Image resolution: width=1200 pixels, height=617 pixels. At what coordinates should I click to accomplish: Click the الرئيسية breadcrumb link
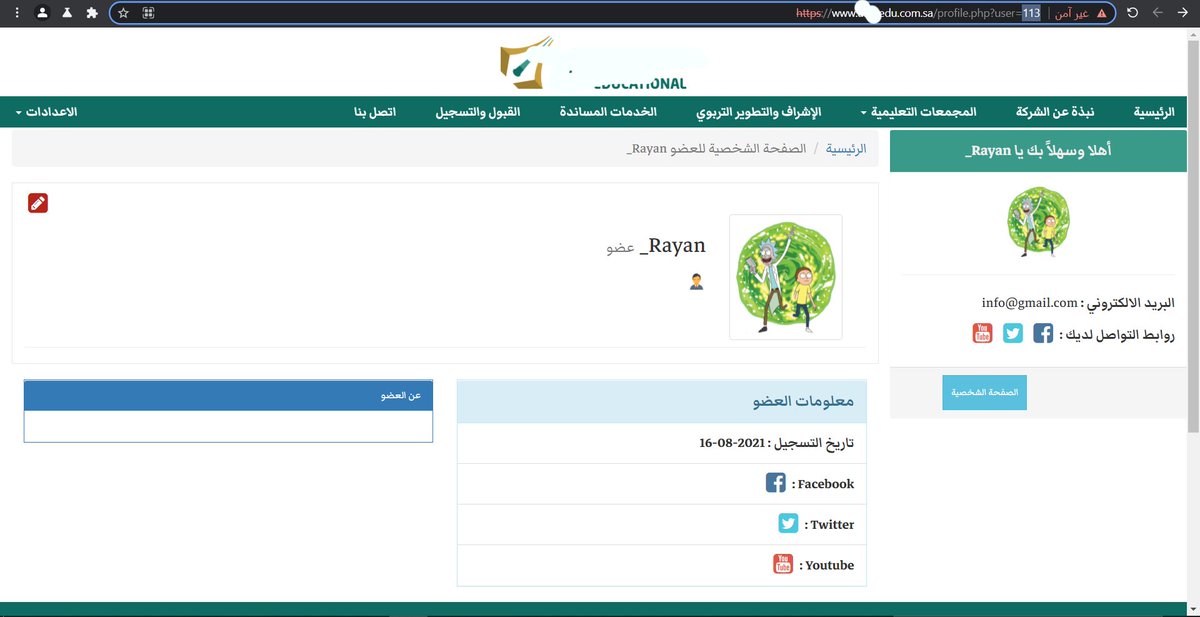pos(846,149)
